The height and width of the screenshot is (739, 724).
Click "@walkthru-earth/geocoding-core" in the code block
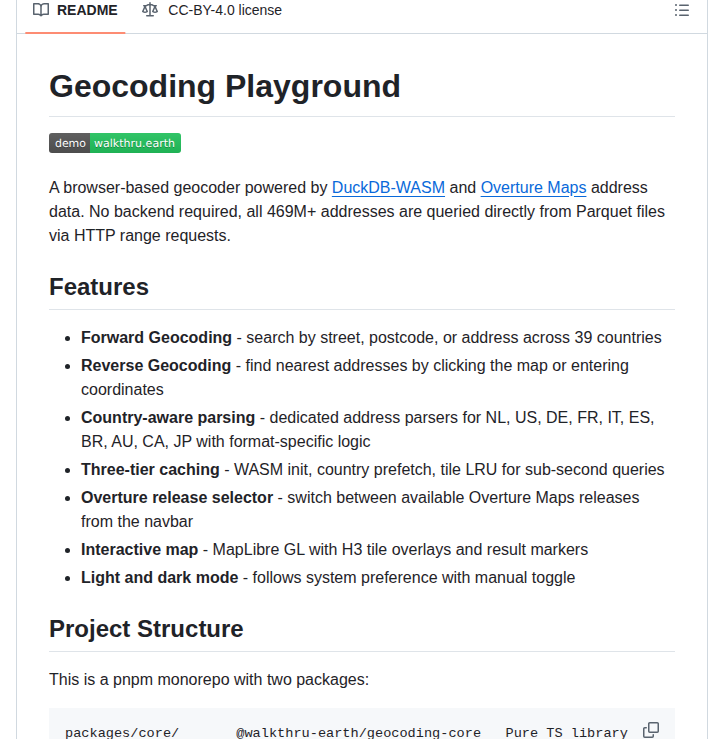pos(358,732)
